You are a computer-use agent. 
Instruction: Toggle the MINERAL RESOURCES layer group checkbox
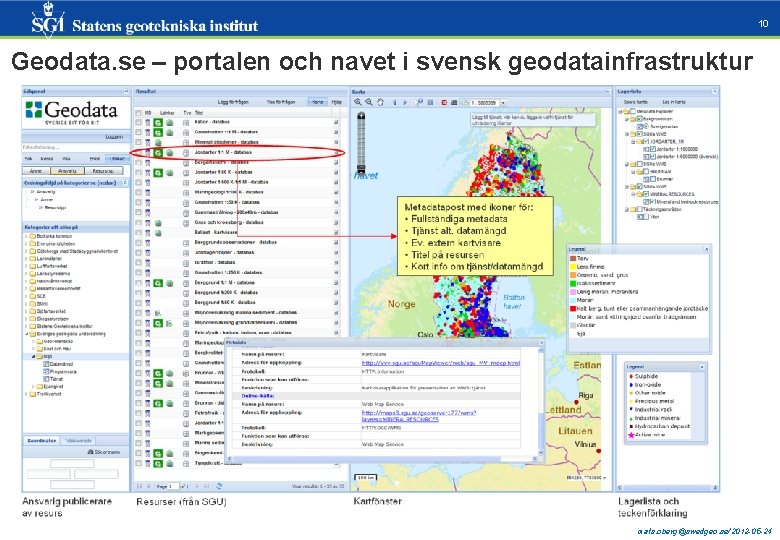coord(646,194)
